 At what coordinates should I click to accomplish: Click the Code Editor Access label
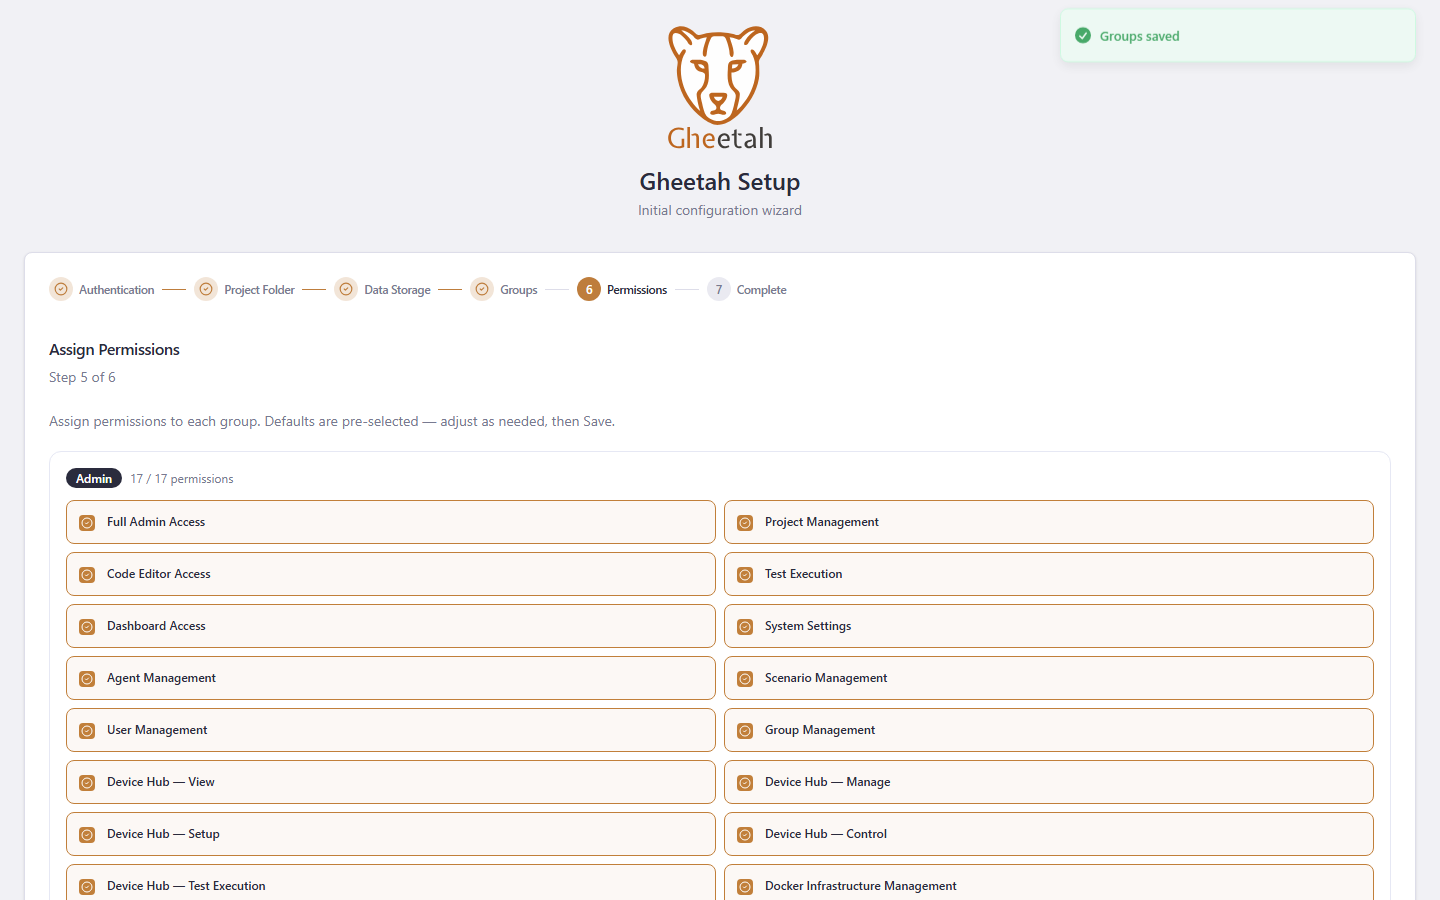(159, 574)
